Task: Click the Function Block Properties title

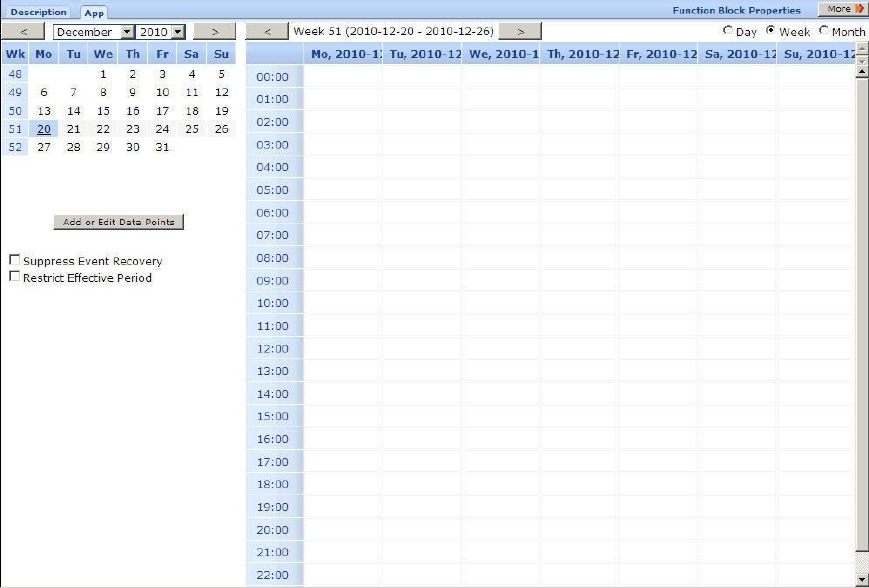Action: (736, 11)
